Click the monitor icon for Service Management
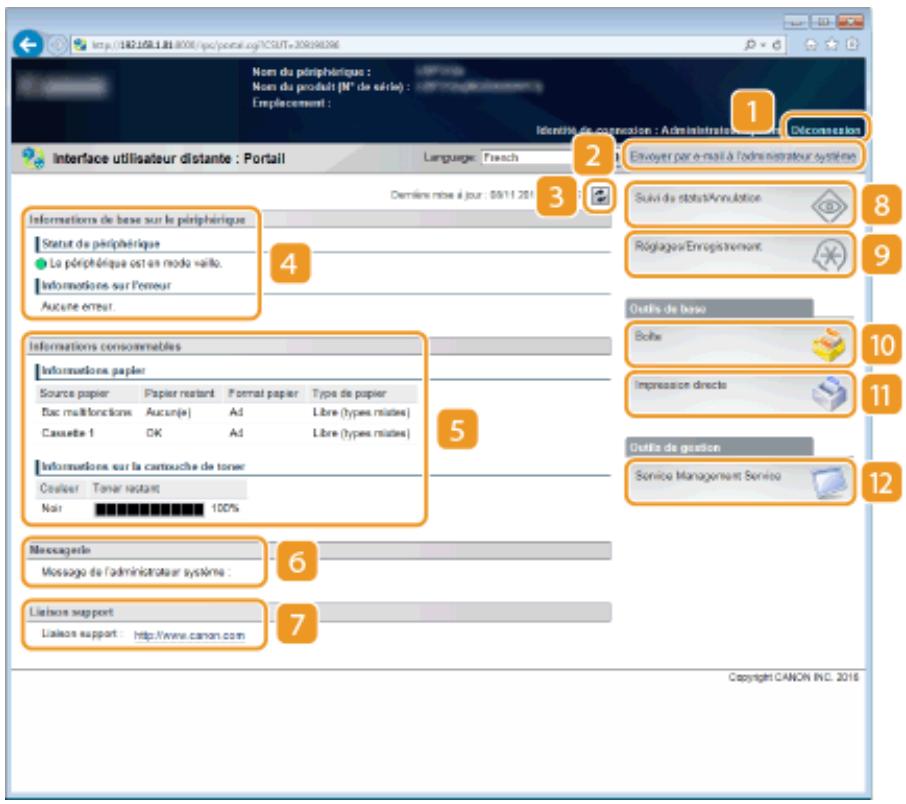Viewport: 906px width, 804px height. (829, 483)
